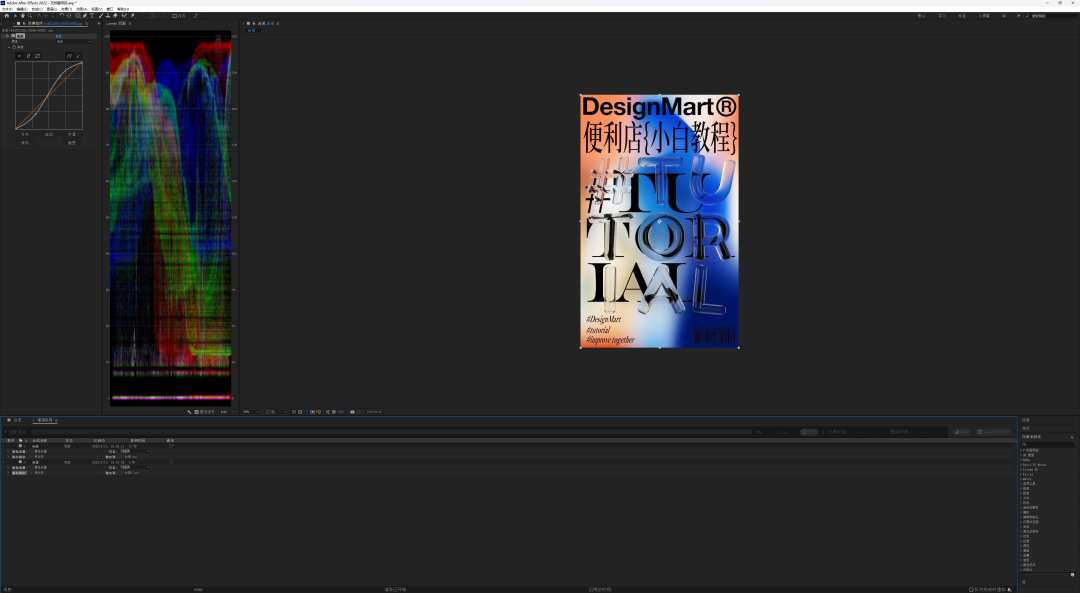Open the 合成 (Composition) menu
Screen dimensions: 1080x593
(x=37, y=9)
